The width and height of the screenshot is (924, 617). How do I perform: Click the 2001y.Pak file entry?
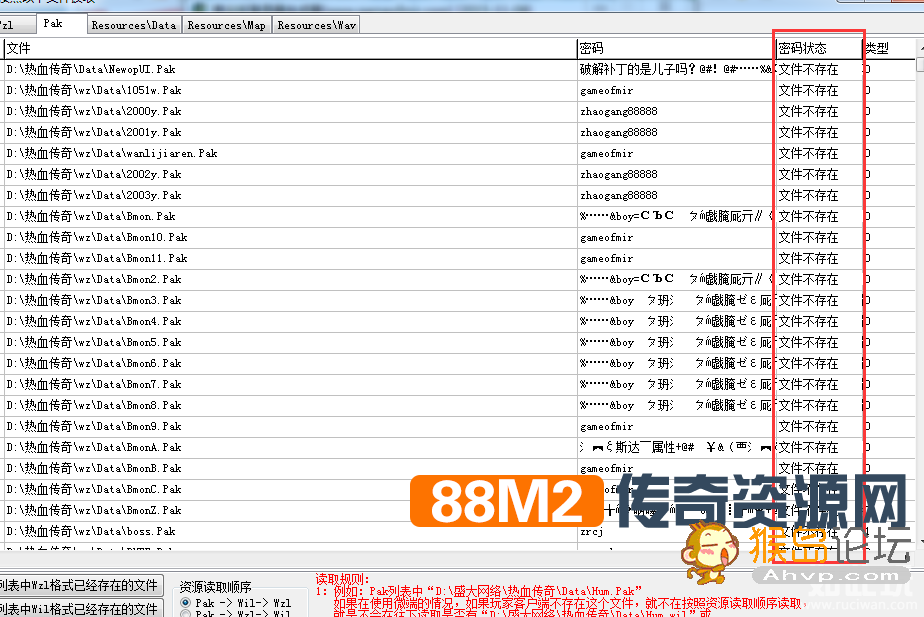pos(94,133)
